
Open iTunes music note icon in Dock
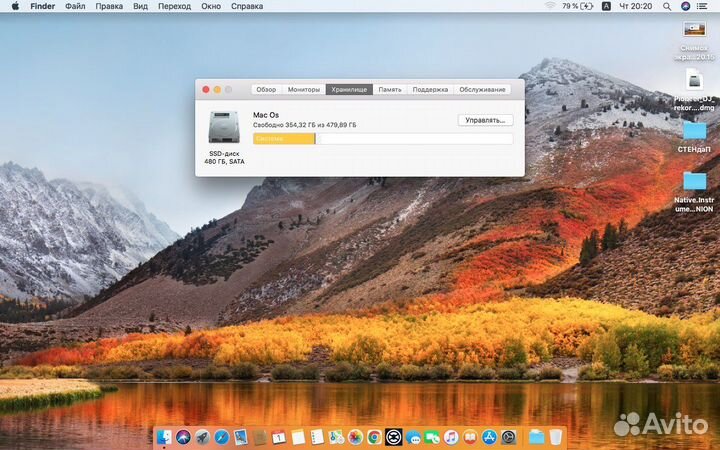coord(451,437)
